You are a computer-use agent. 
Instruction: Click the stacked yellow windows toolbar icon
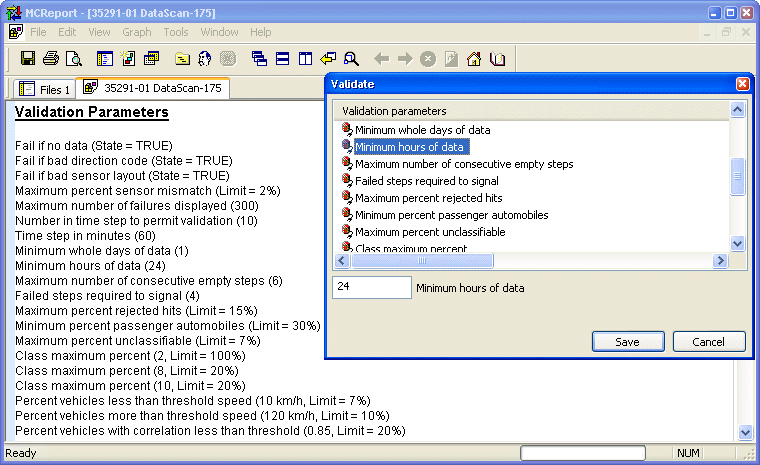tap(151, 59)
